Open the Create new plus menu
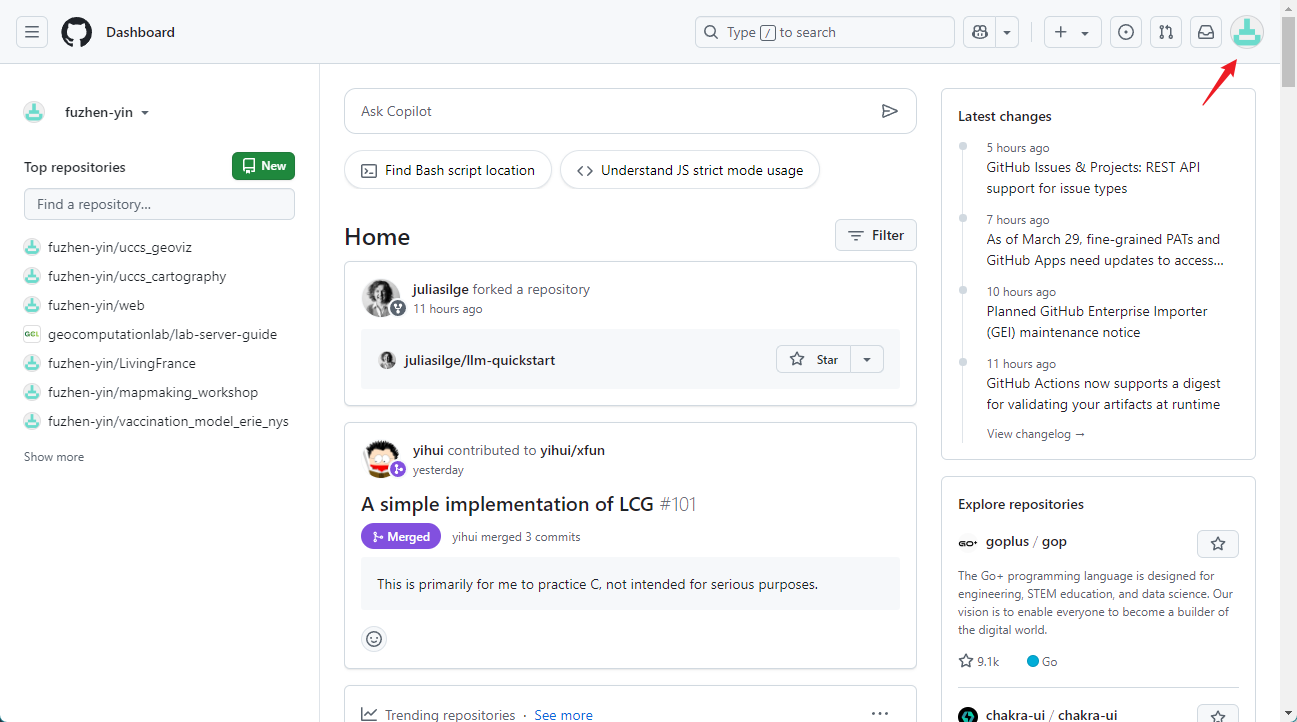The image size is (1297, 722). [x=1073, y=32]
